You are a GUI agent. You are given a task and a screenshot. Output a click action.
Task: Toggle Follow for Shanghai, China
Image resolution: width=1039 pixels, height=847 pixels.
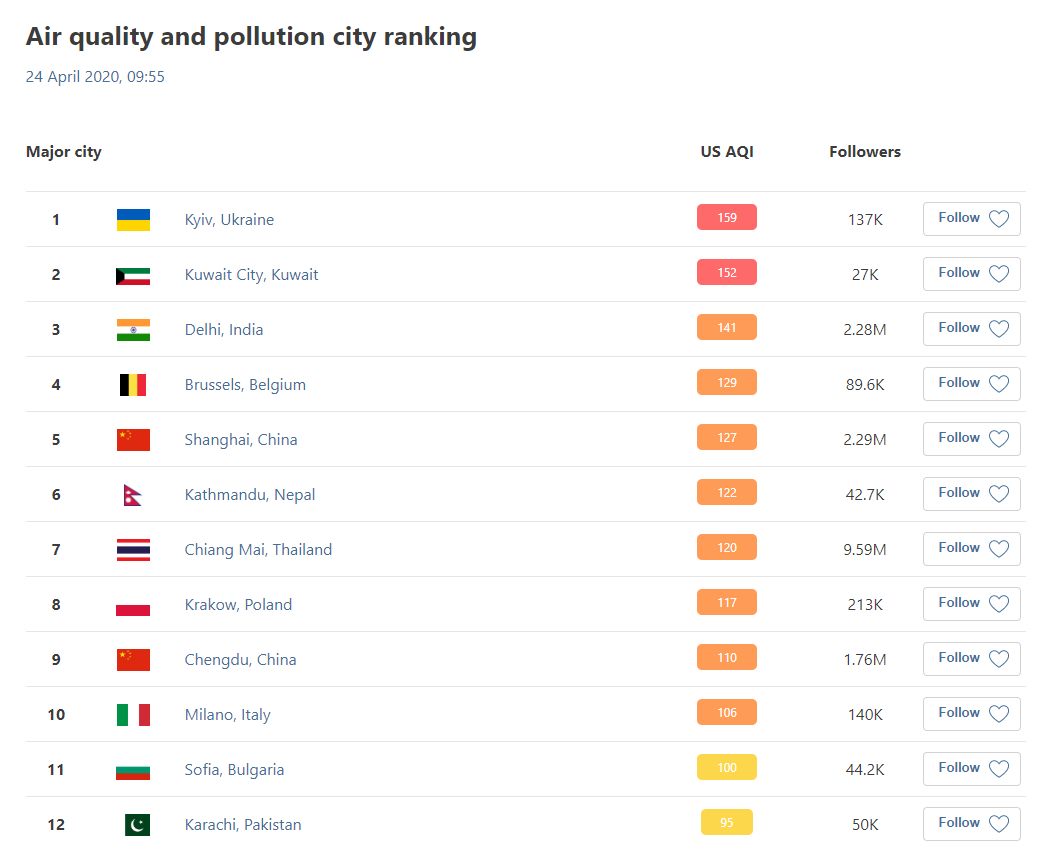[971, 439]
